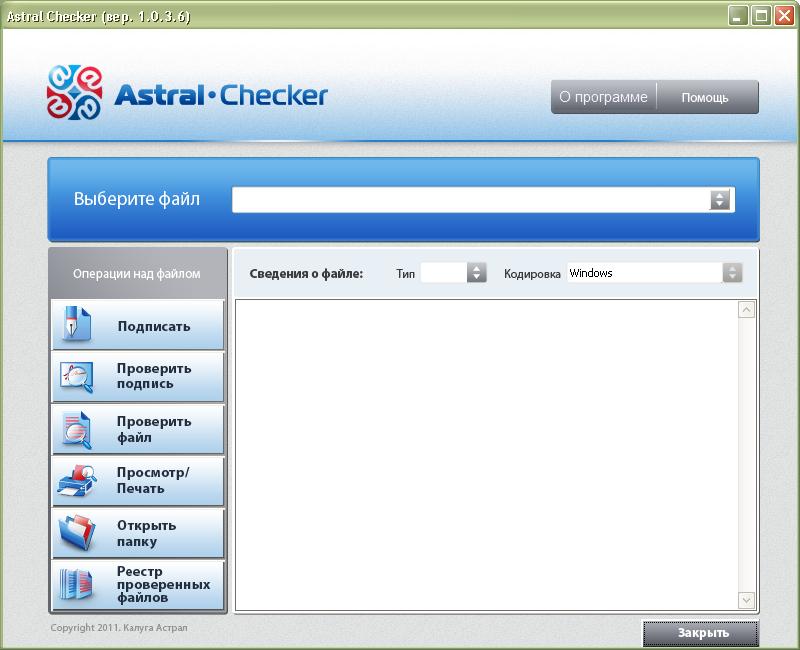
Task: Click the folder icon for Открыть папку
Action: point(77,533)
